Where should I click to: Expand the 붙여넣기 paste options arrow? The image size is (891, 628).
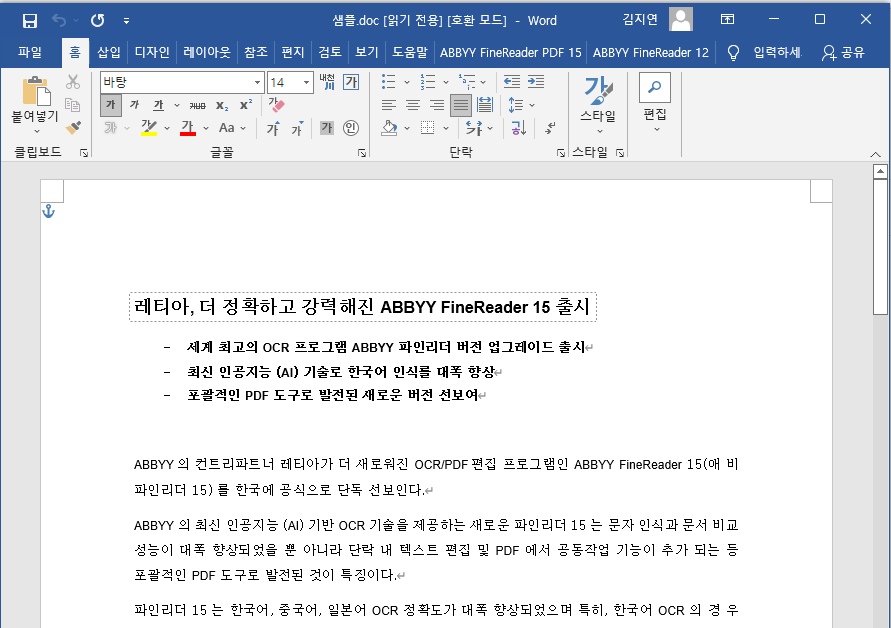36,131
